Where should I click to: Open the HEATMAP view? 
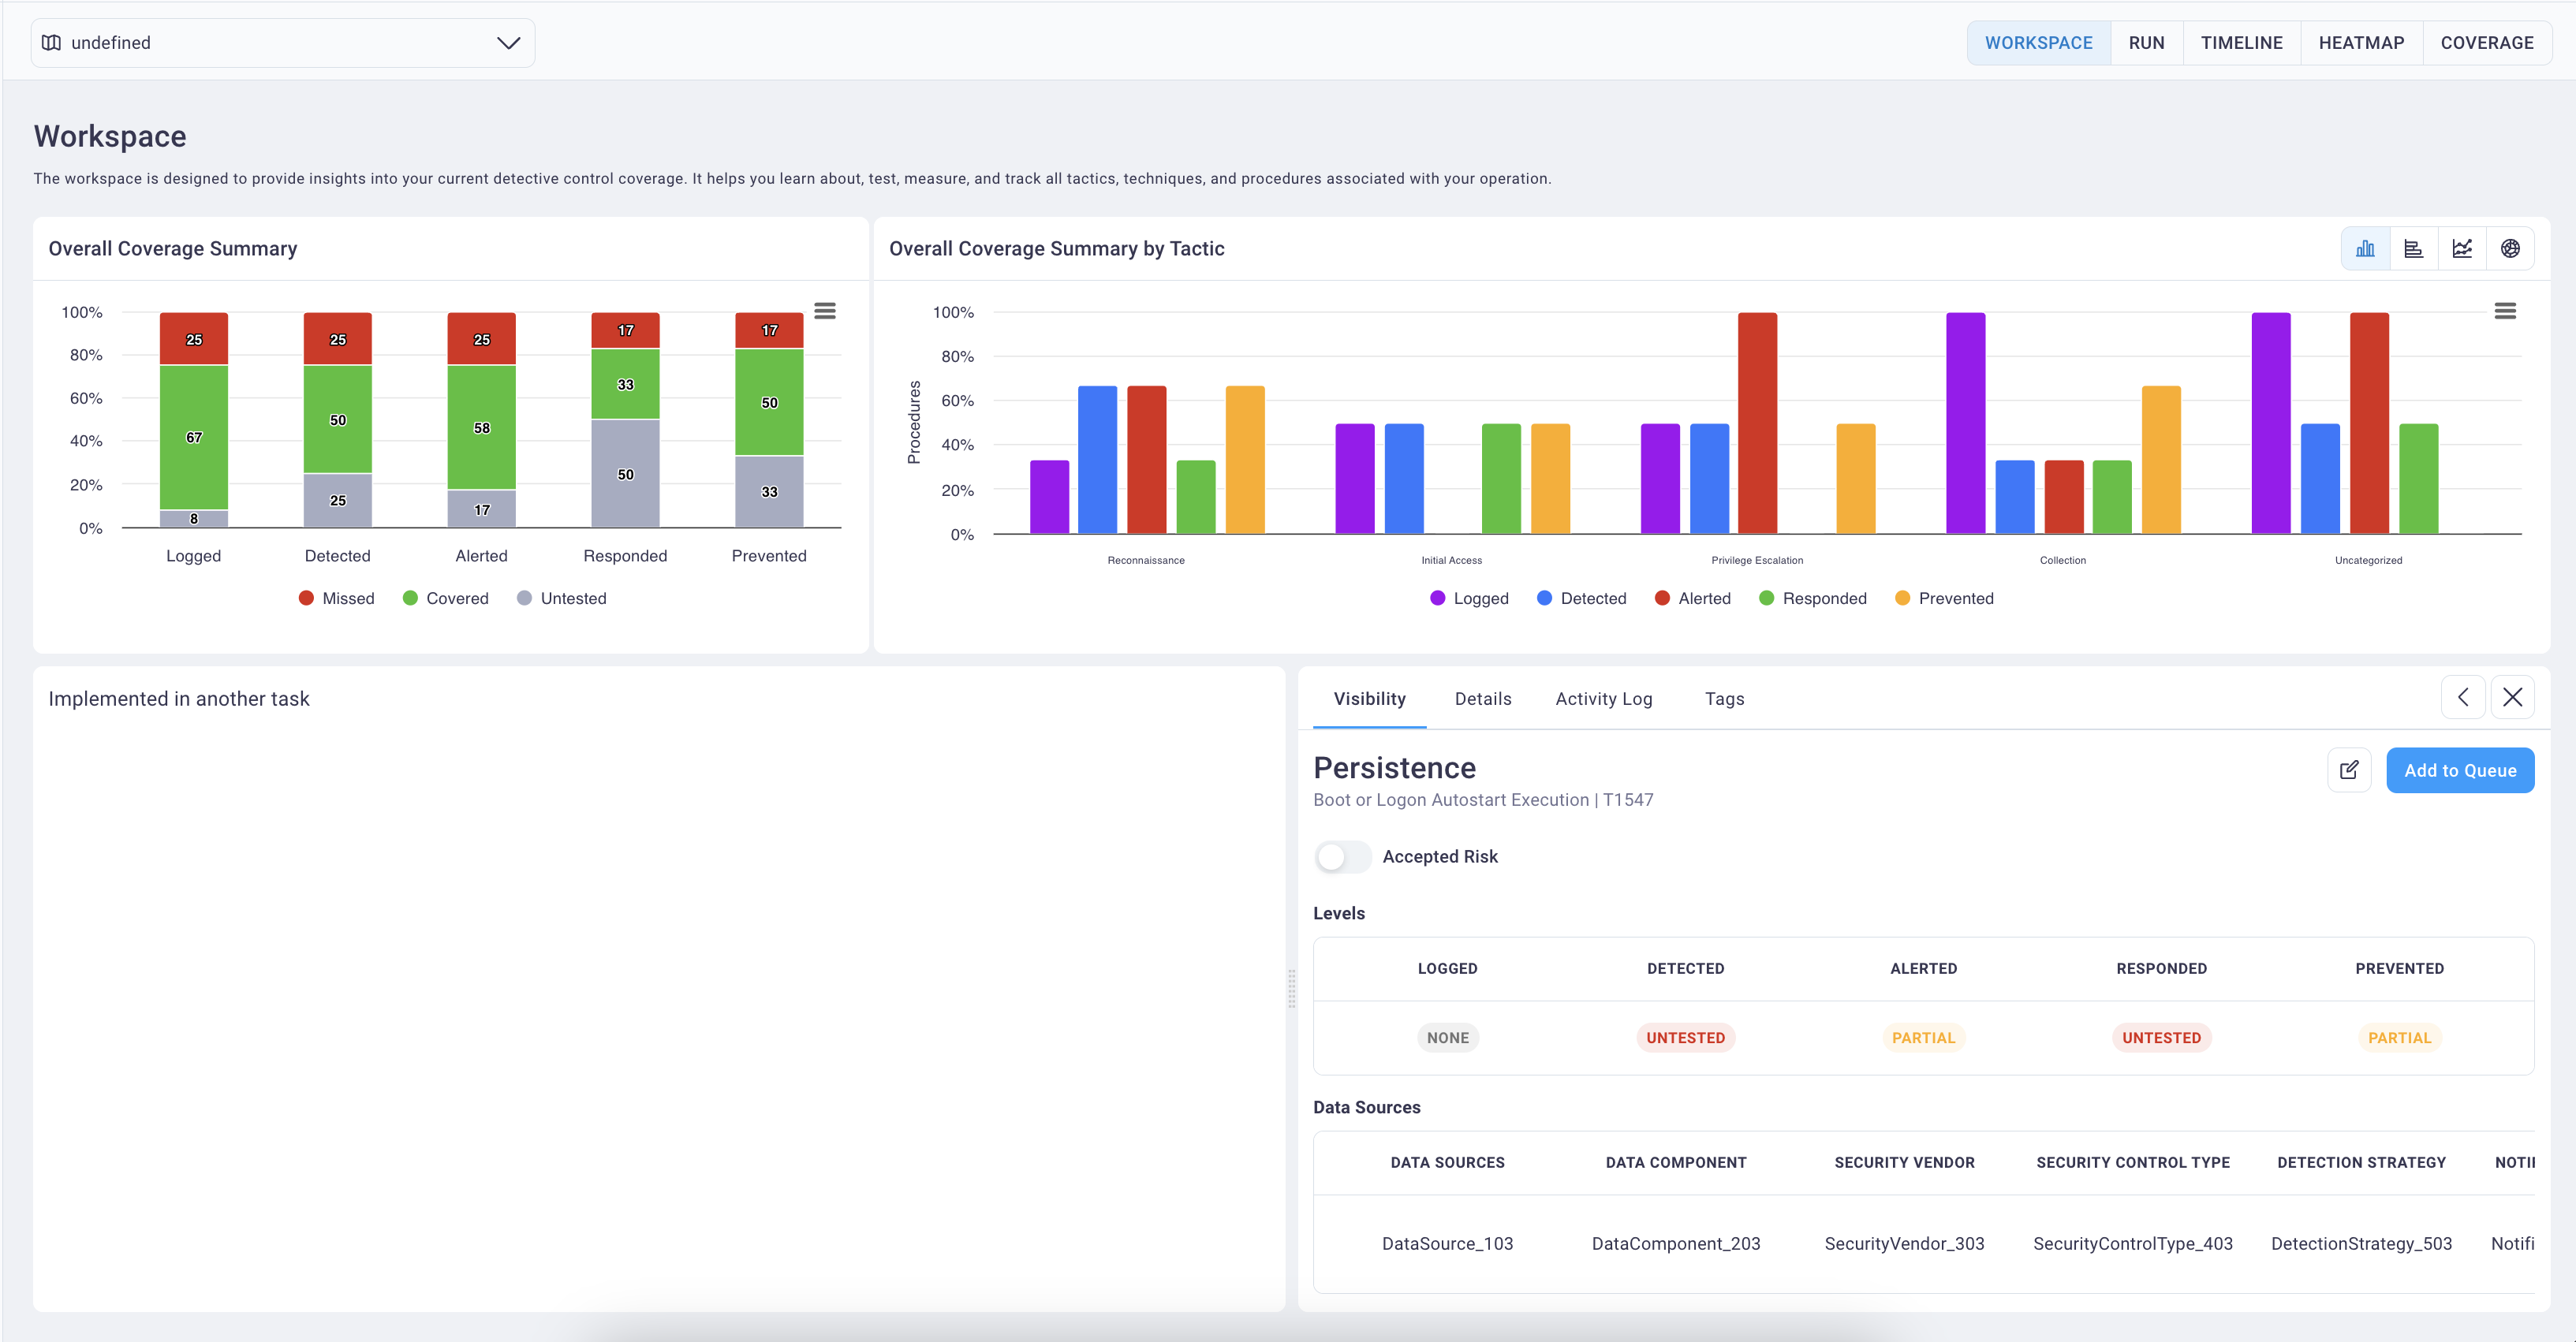(x=2361, y=43)
